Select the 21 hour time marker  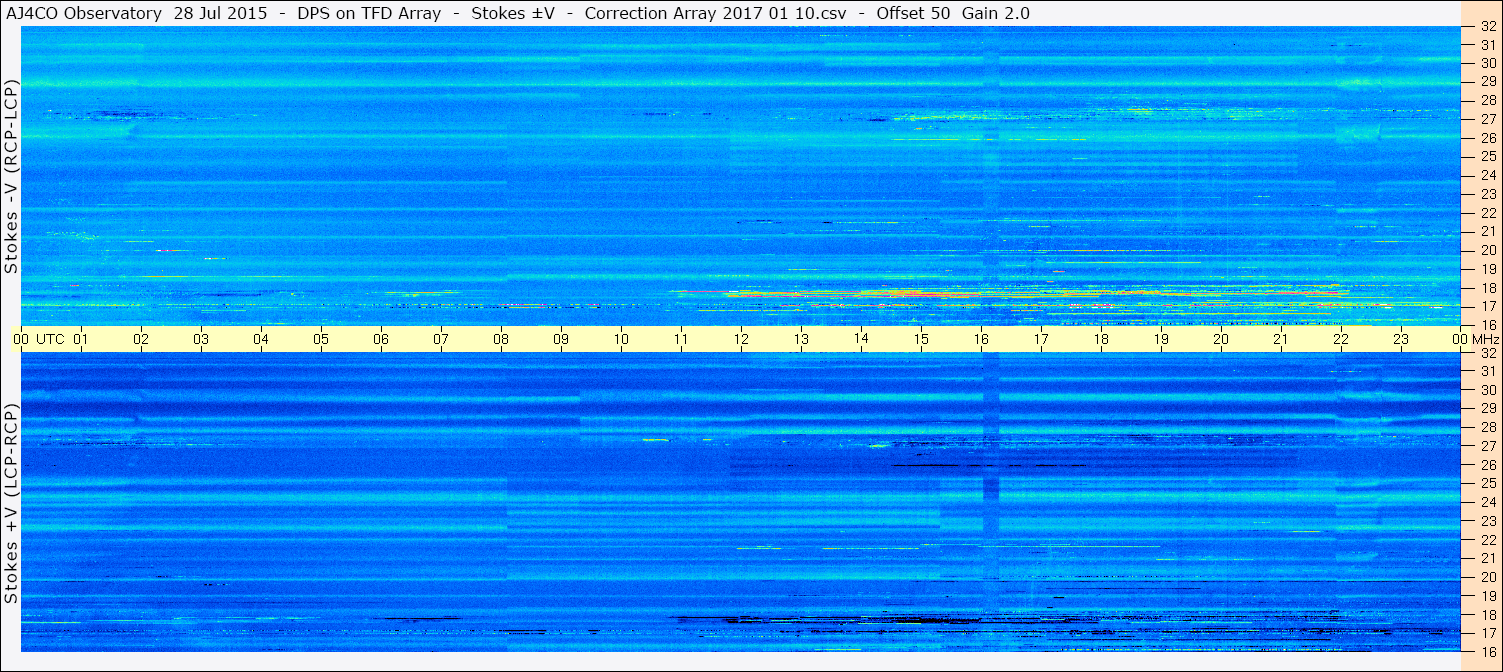pos(1281,340)
